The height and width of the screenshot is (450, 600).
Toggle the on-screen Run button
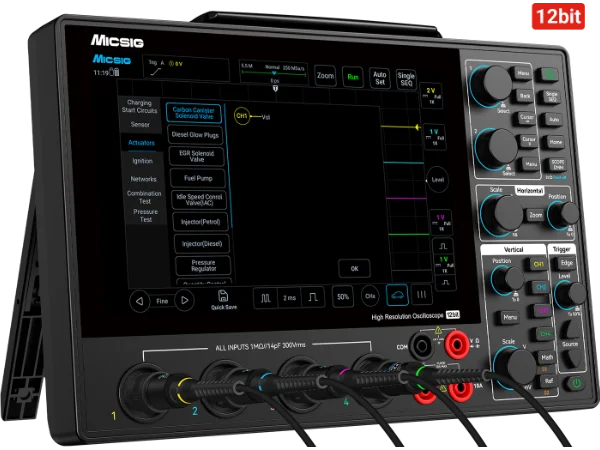click(x=353, y=77)
